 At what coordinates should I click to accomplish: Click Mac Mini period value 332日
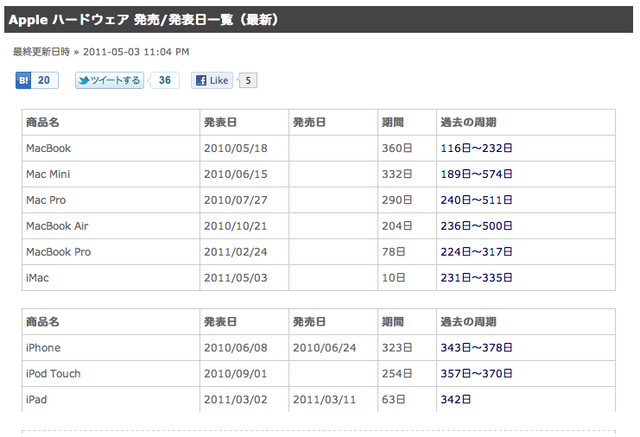[397, 174]
